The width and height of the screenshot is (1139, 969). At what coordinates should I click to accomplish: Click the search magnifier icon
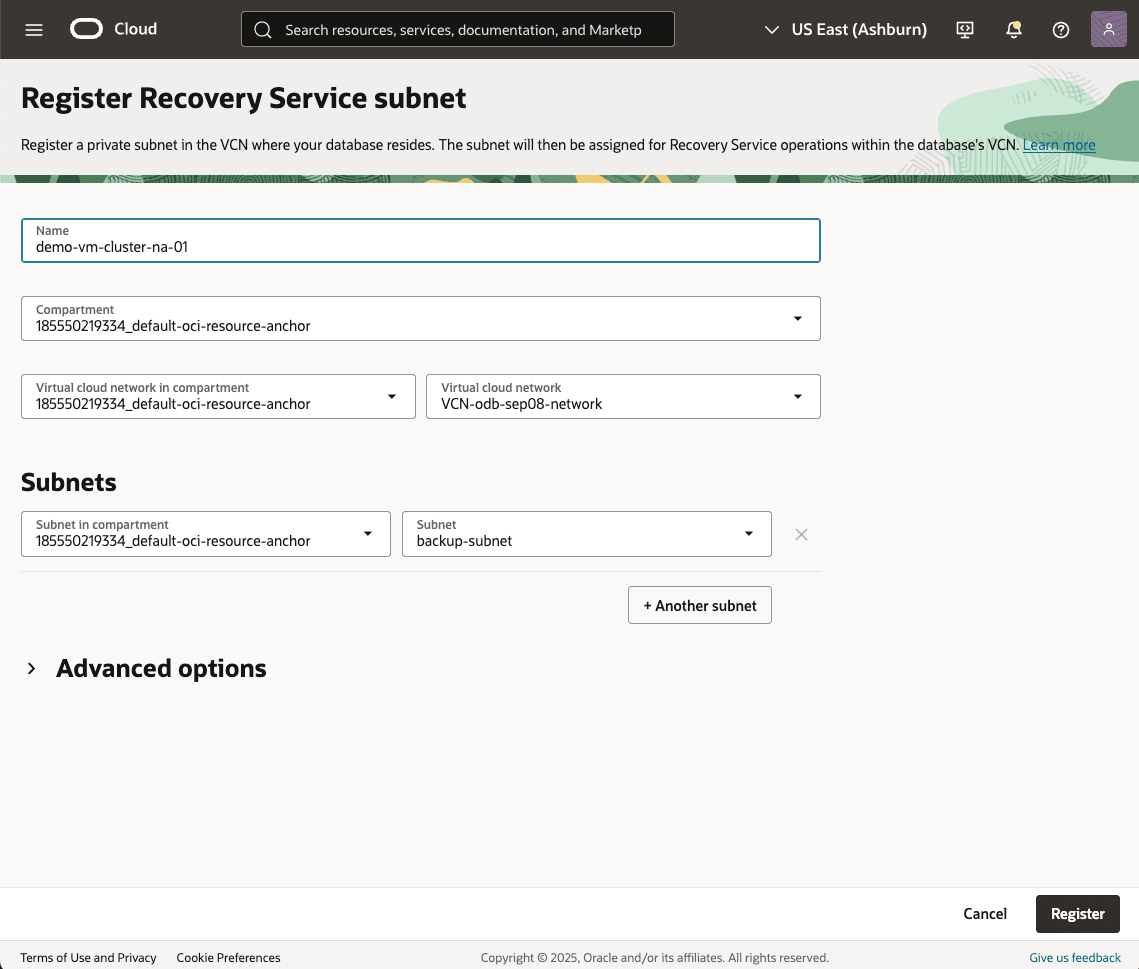pos(262,29)
